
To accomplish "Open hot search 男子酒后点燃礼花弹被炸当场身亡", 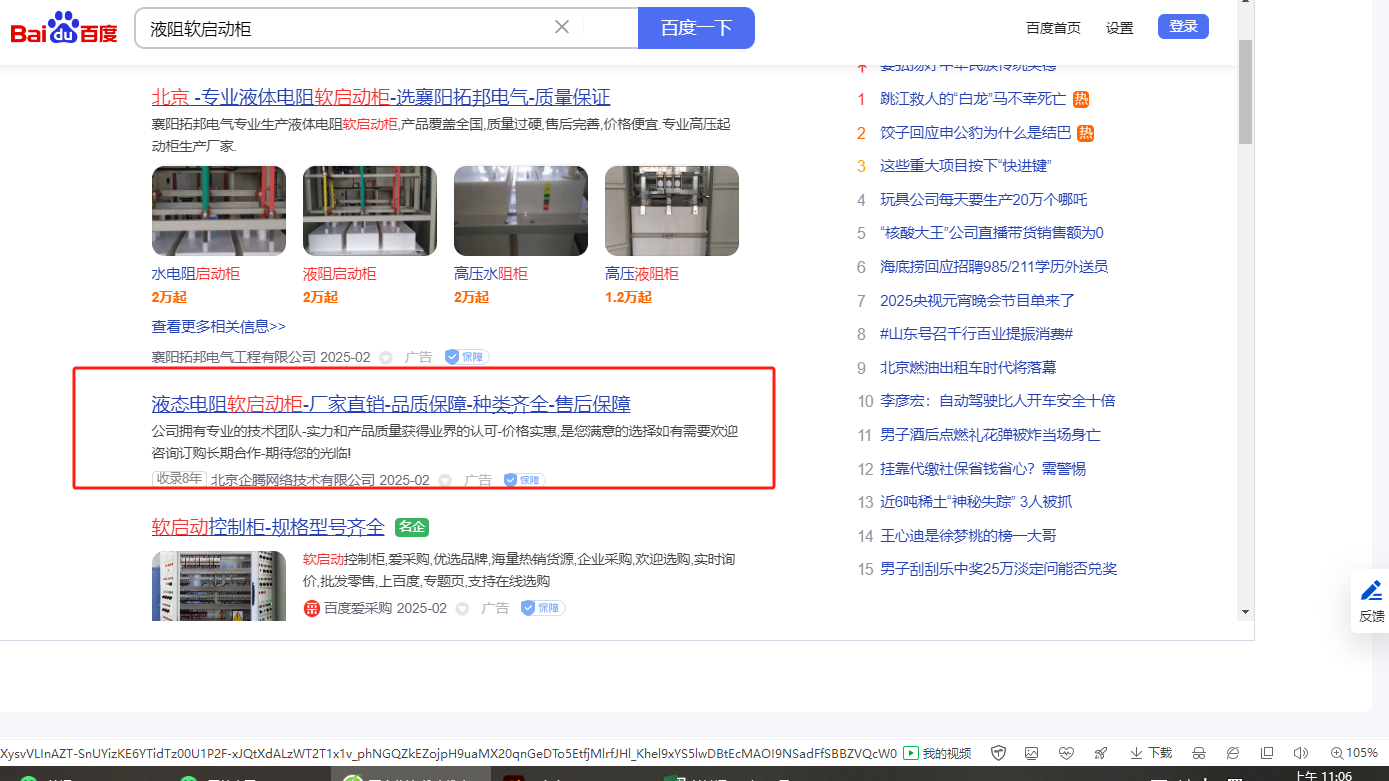I will click(990, 435).
